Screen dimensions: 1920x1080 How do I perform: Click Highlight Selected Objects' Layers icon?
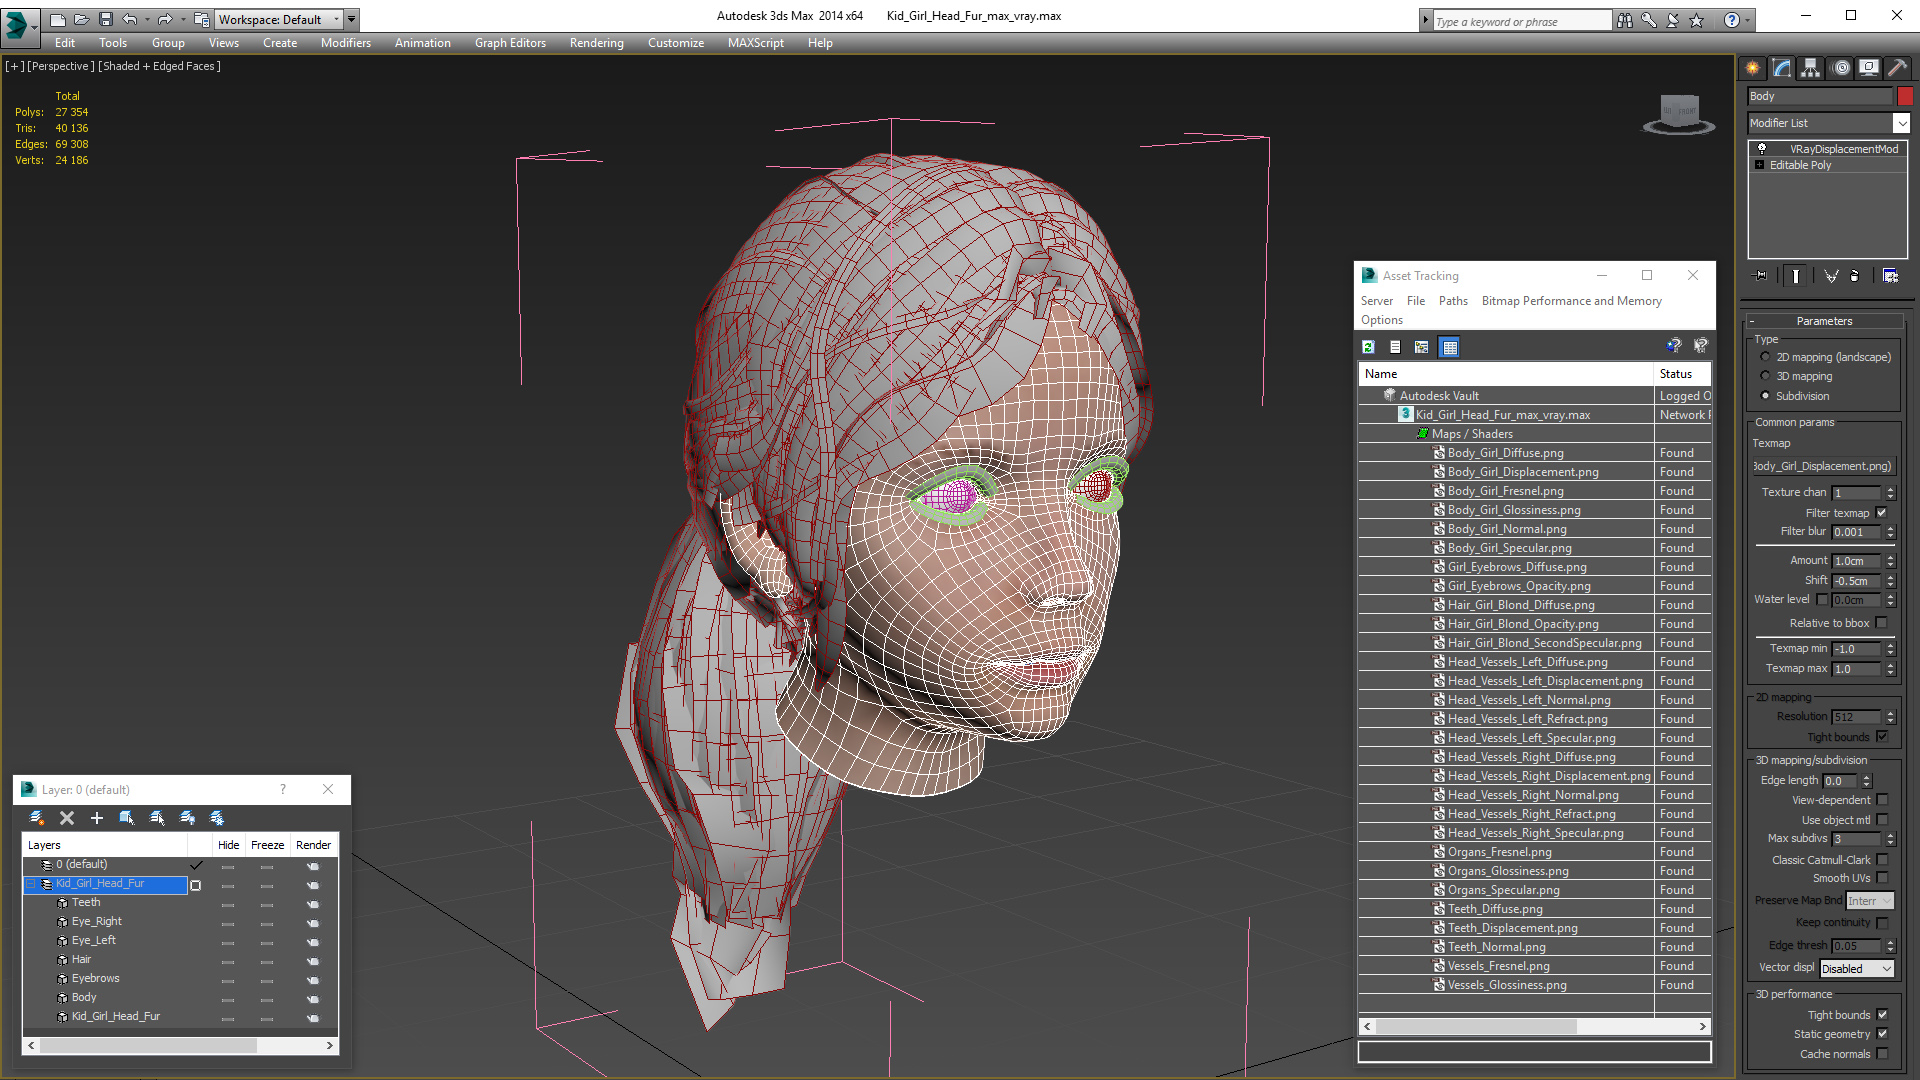(157, 818)
